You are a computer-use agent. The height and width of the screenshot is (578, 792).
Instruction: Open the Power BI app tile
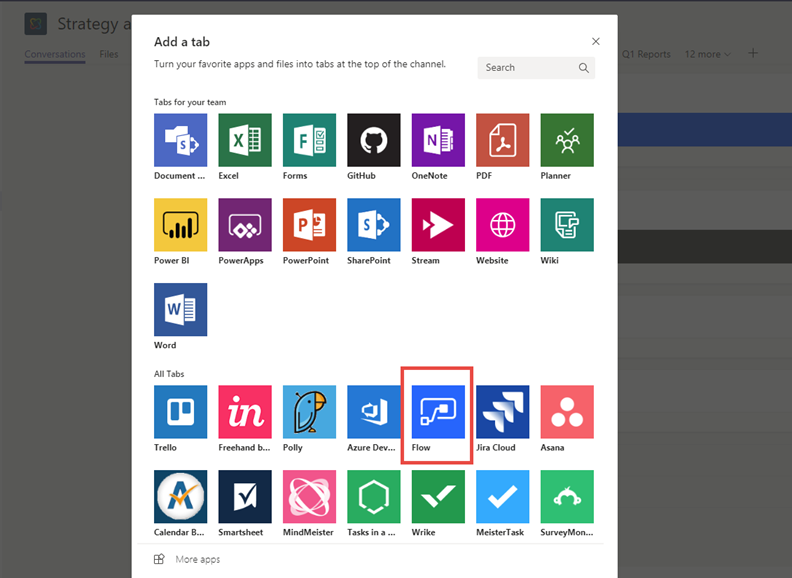point(180,225)
